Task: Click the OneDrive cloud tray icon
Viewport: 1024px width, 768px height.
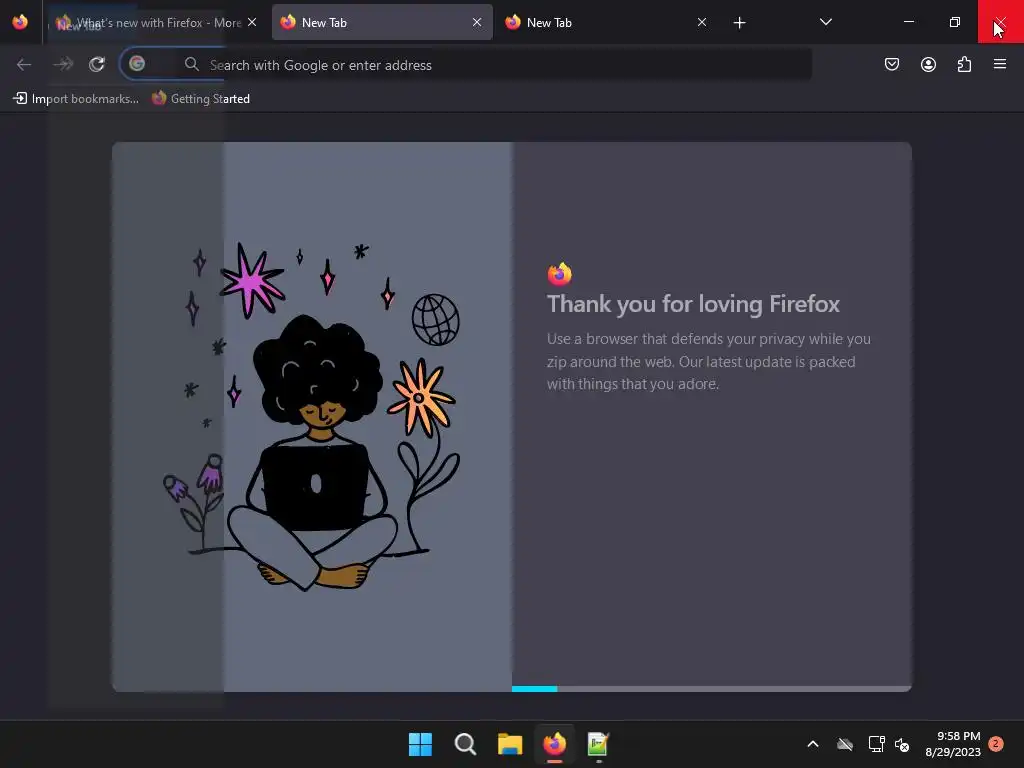Action: pos(845,744)
